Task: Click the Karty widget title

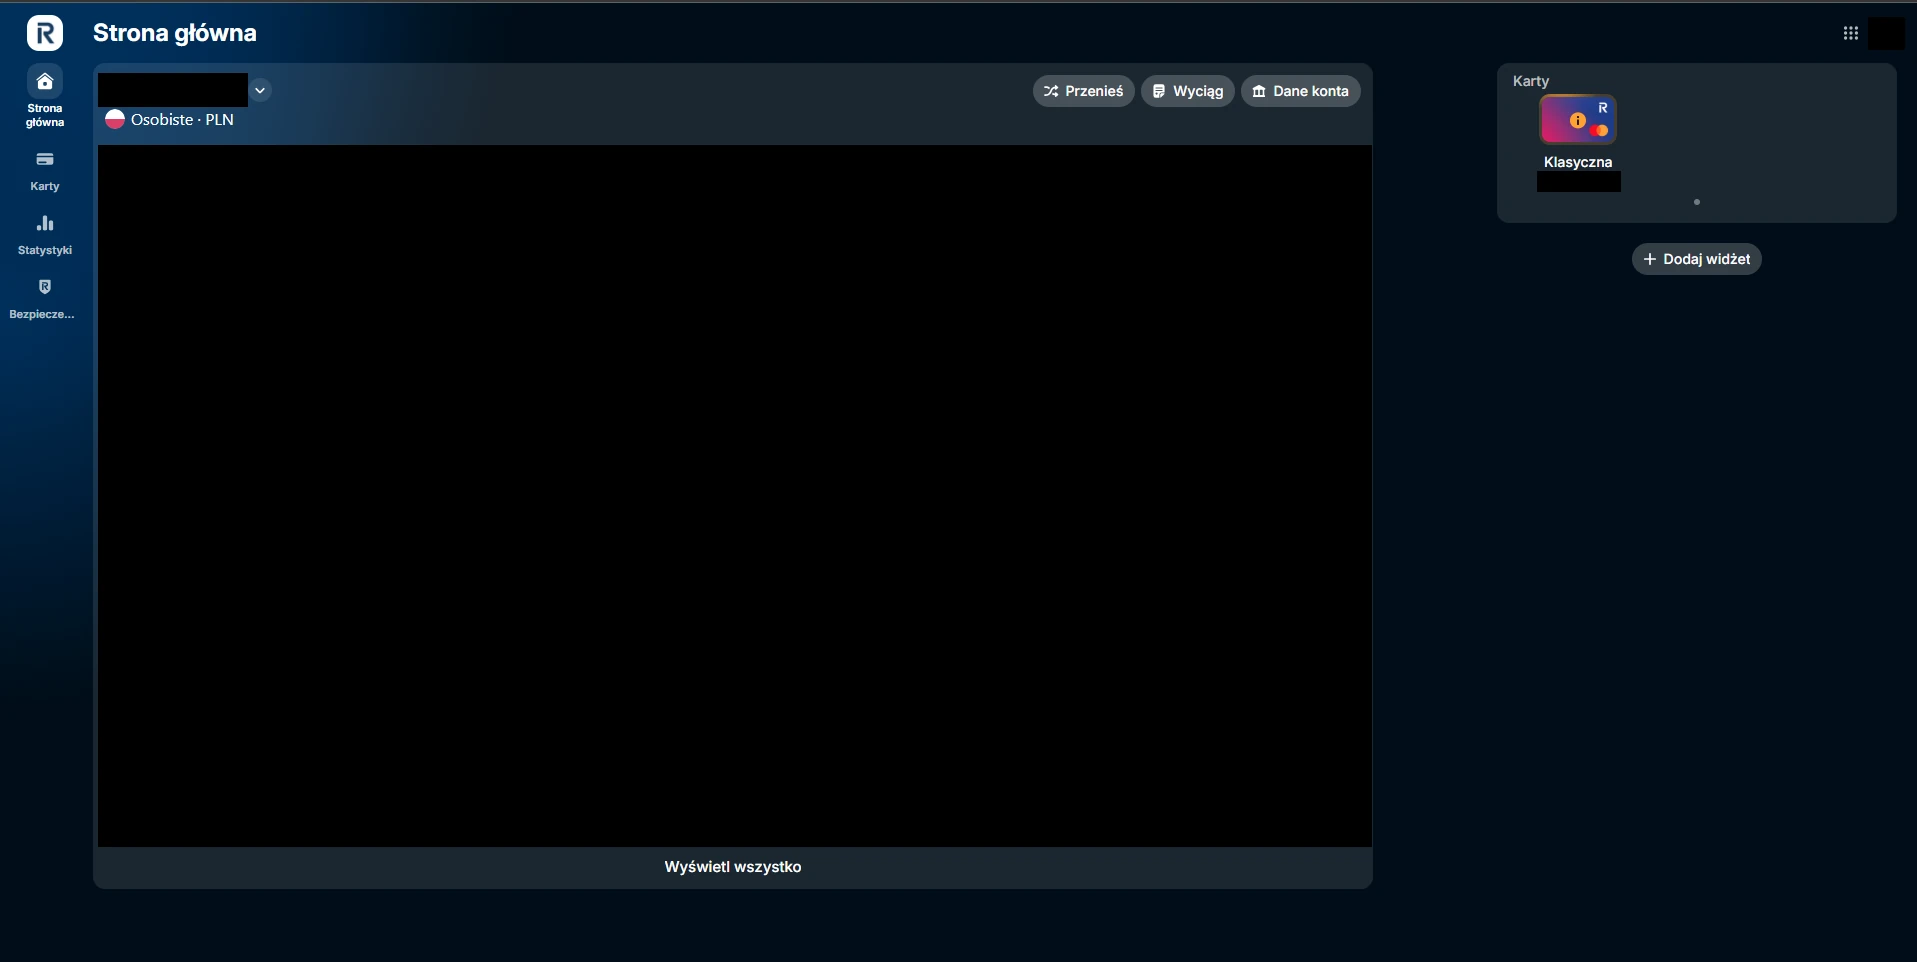Action: point(1531,81)
